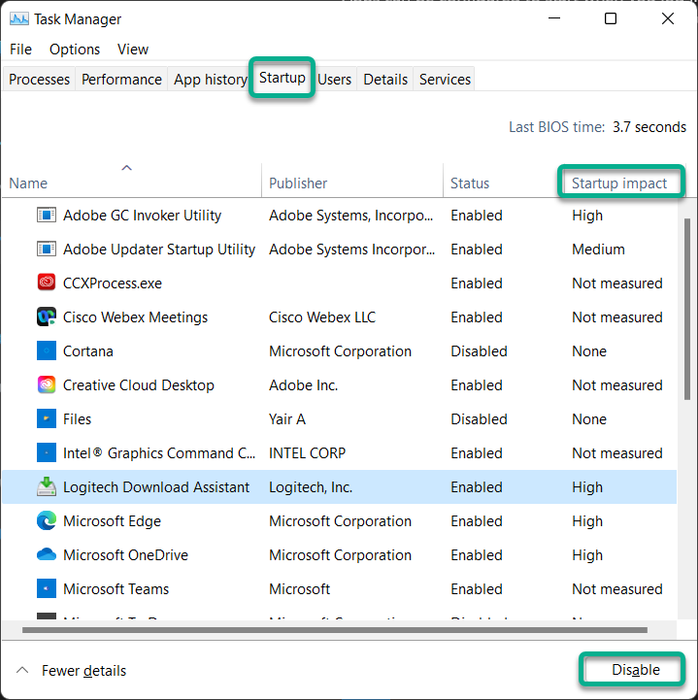Select the Cisco Webex Meetings name
Viewport: 698px width, 700px height.
(x=135, y=317)
